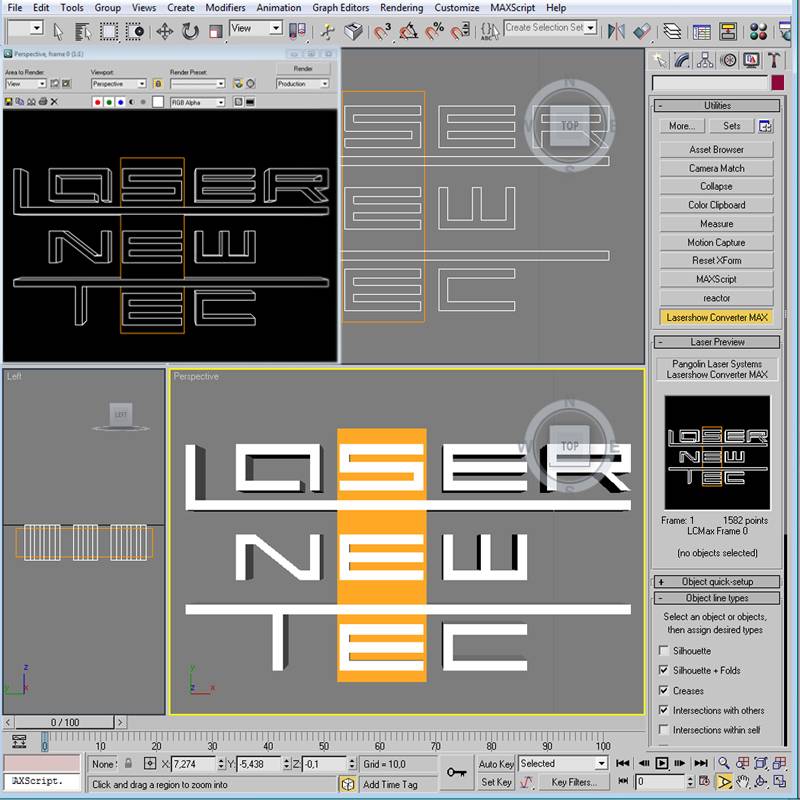
Task: Open the Rendering menu
Action: [x=402, y=8]
